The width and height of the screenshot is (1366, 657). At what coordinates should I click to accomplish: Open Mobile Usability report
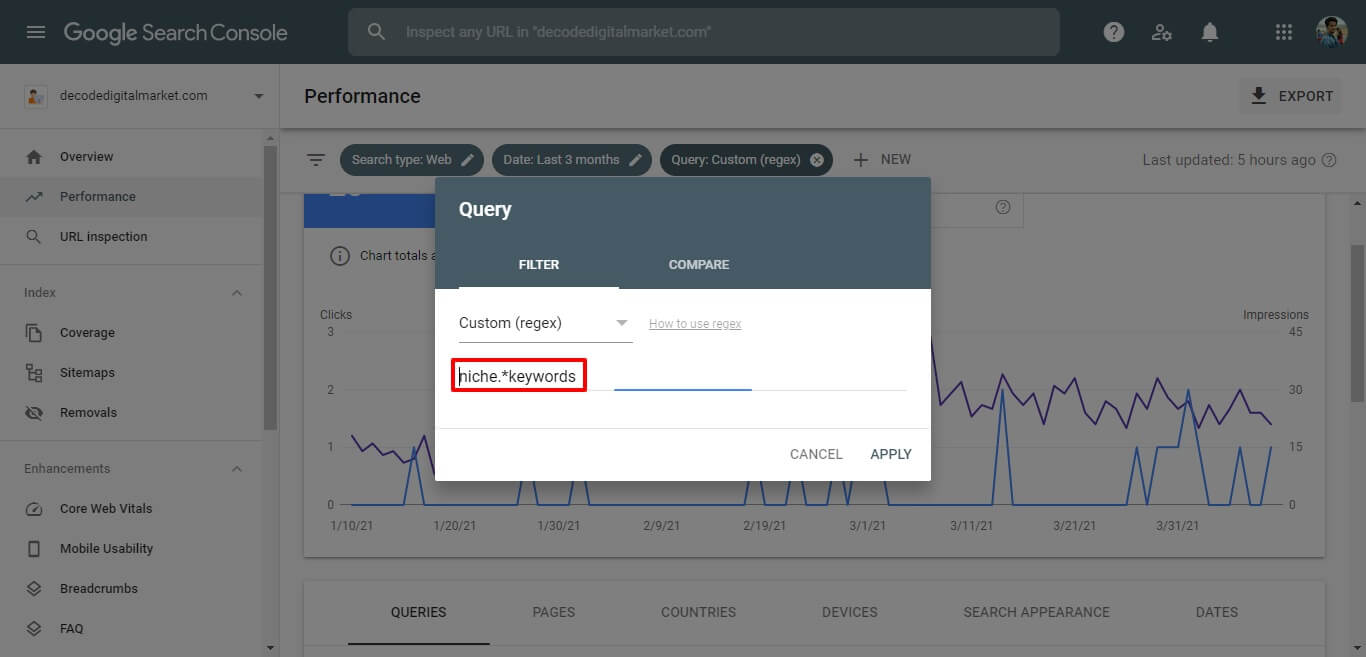pos(106,549)
